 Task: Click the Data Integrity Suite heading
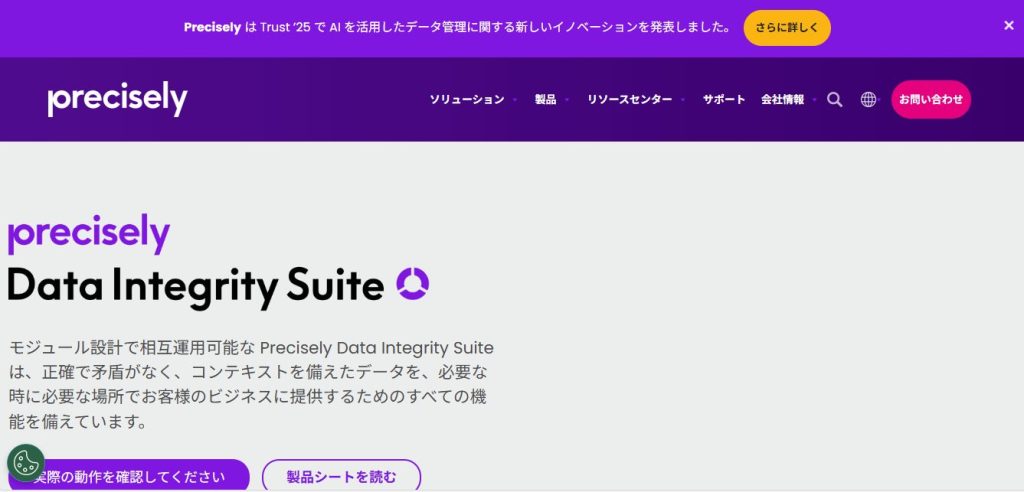pyautogui.click(x=196, y=286)
